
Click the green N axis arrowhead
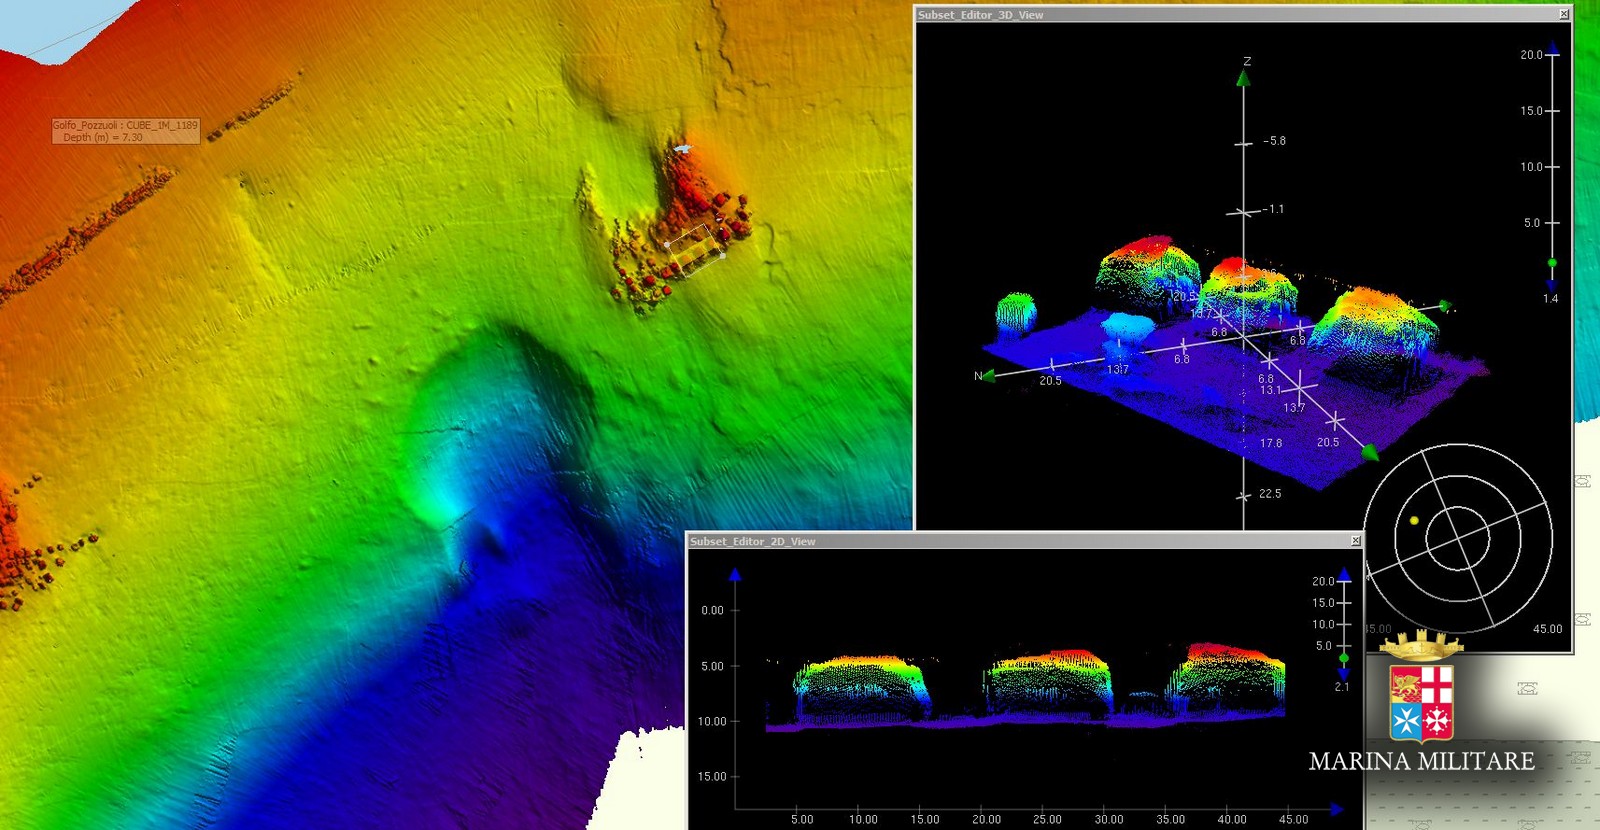click(x=987, y=376)
